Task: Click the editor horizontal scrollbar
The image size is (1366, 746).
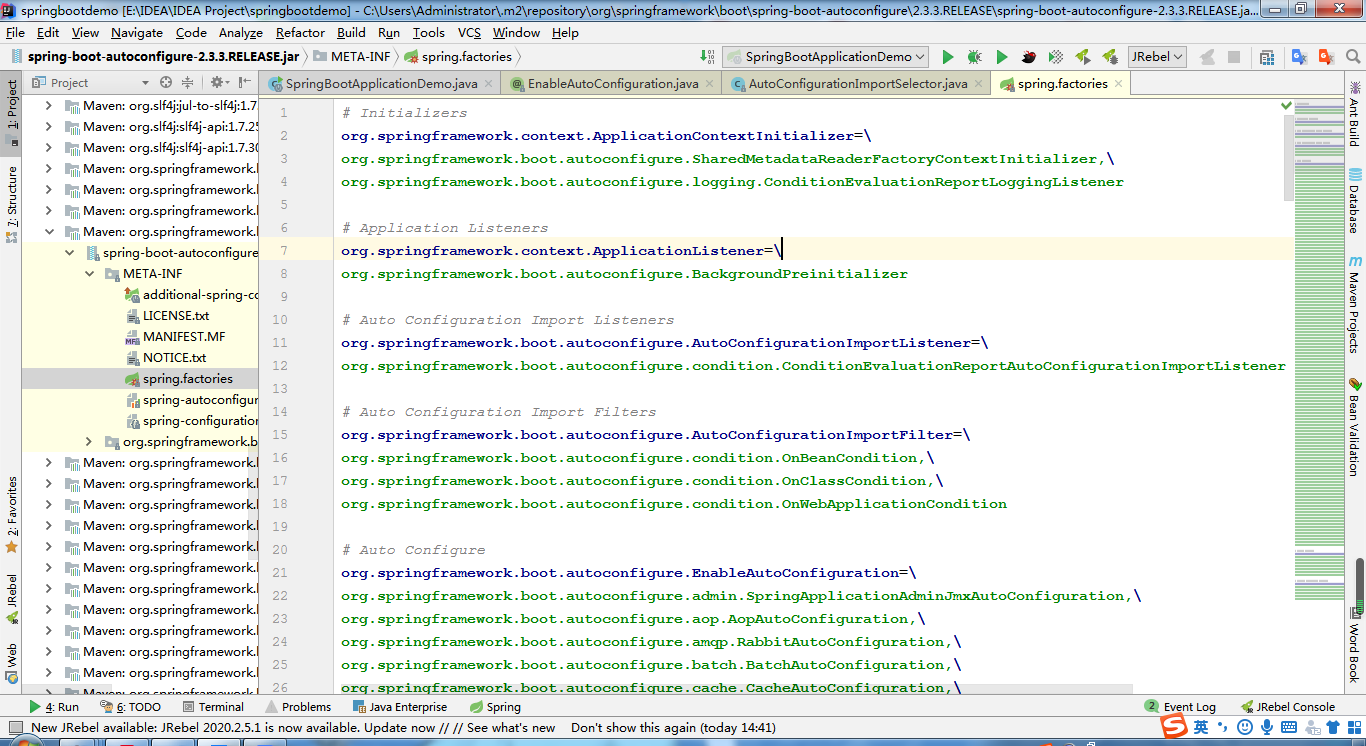Action: 735,689
